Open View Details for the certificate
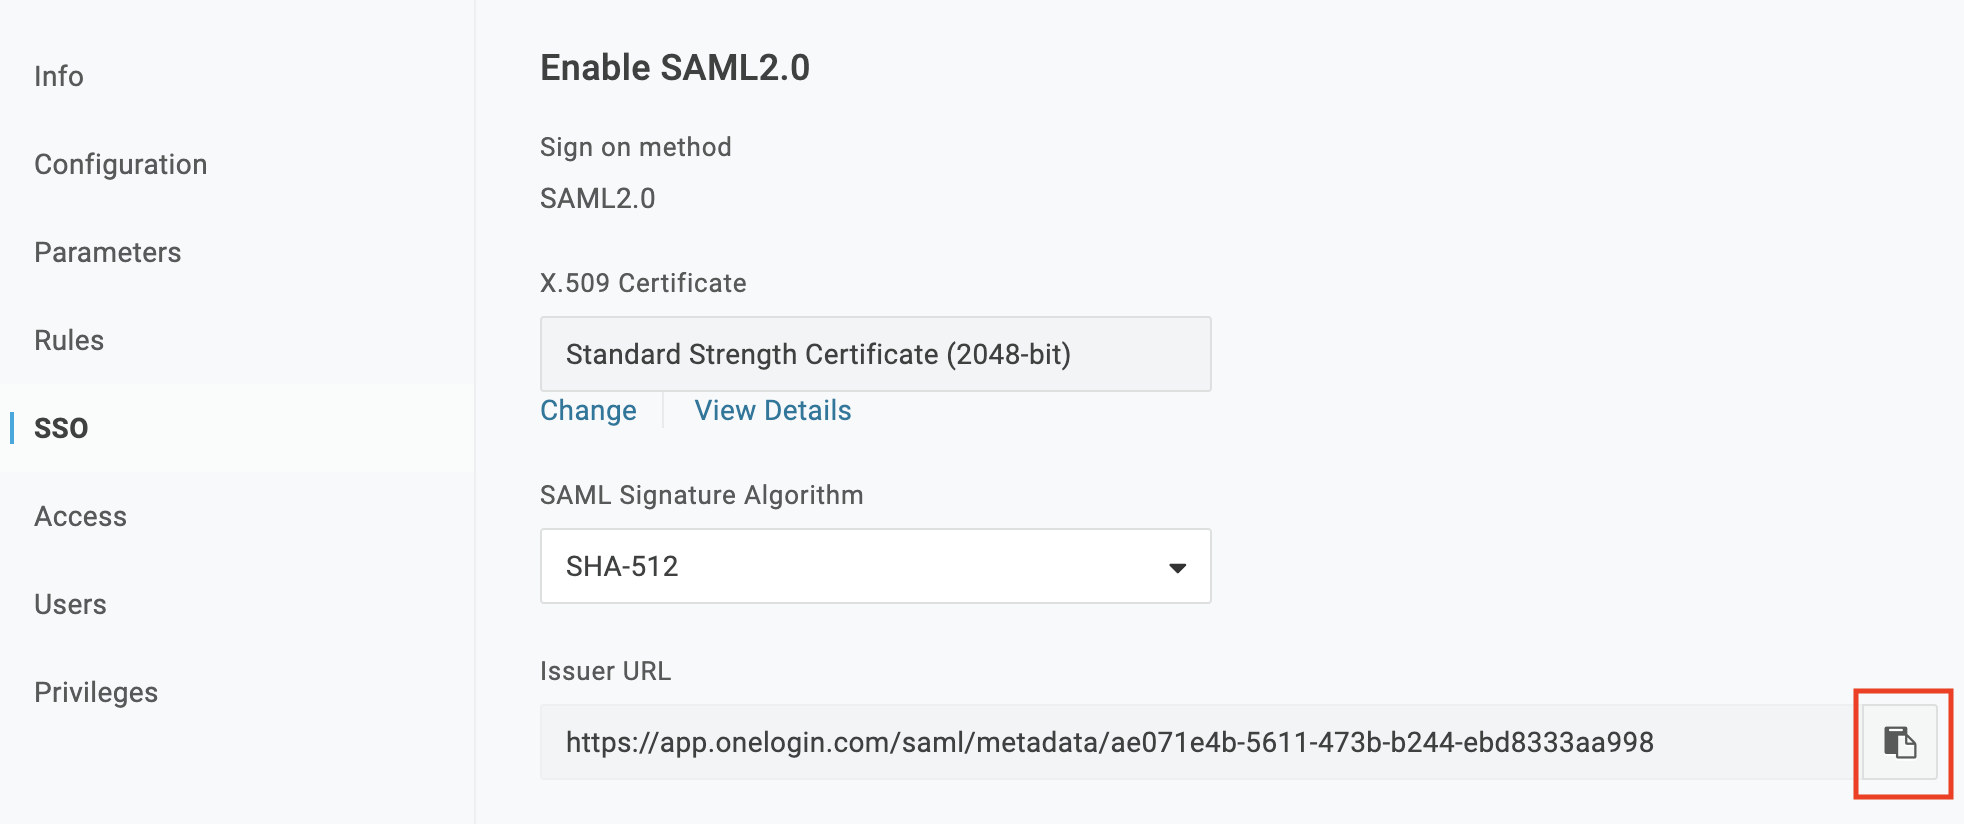The image size is (1964, 824). (773, 410)
